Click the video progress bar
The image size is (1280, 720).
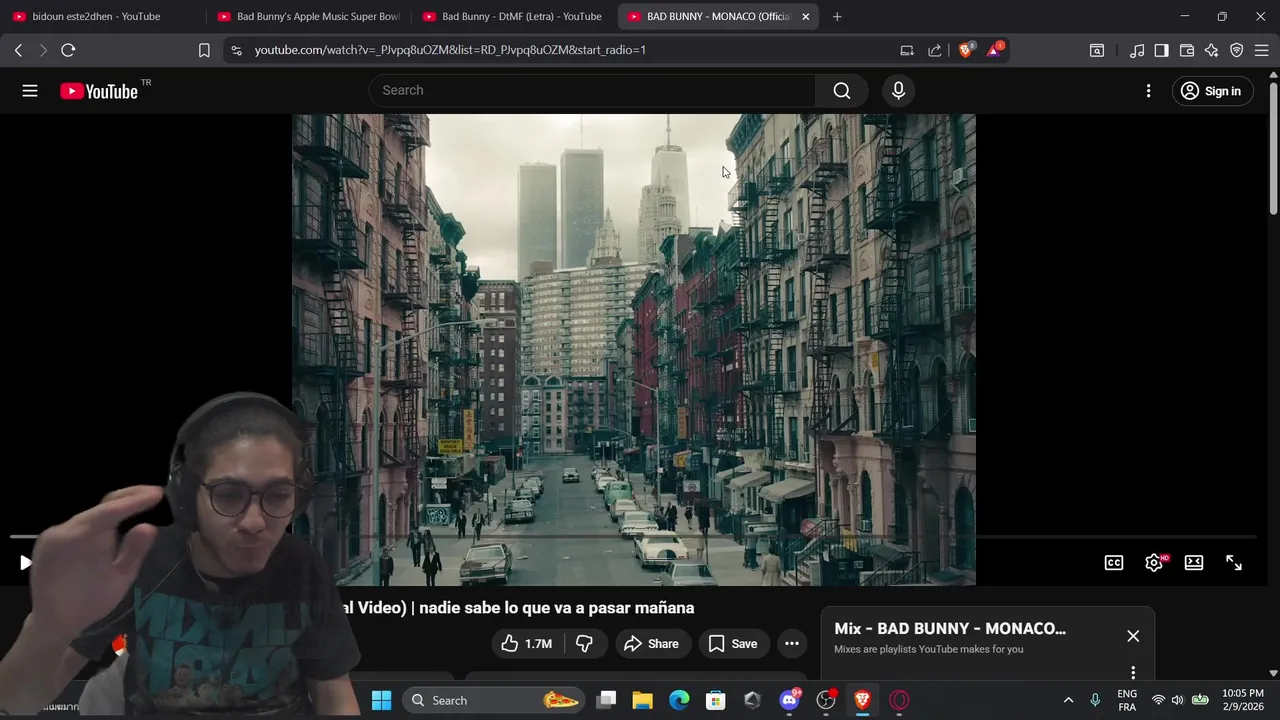633,537
